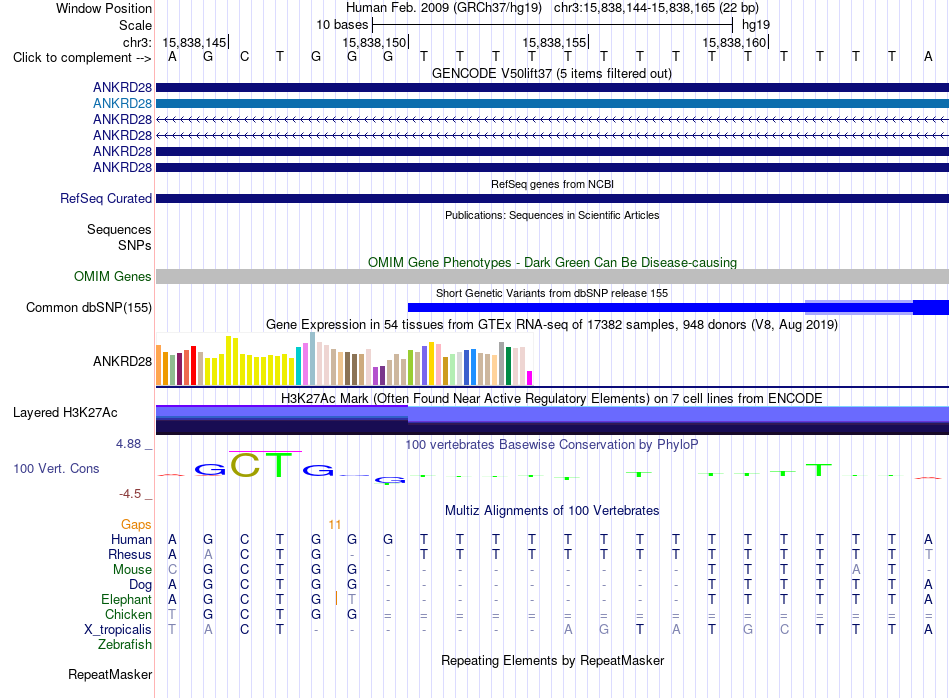Click the orange 11 gap count
Screen dimensions: 950x698
coord(335,525)
